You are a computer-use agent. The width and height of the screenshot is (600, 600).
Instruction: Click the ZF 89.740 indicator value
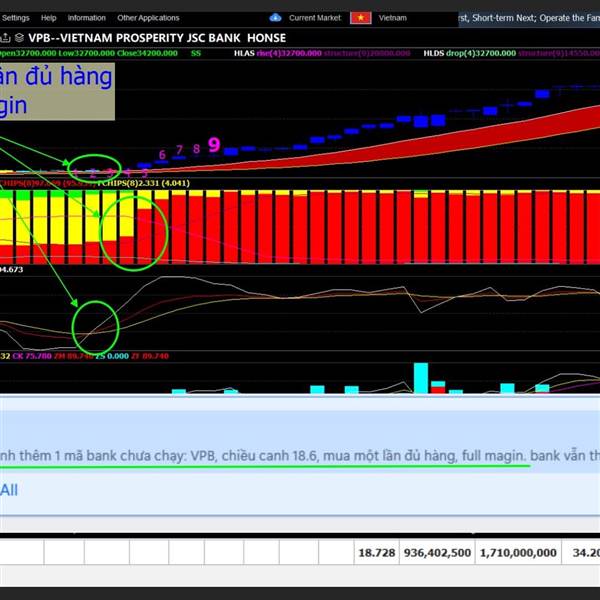150,356
